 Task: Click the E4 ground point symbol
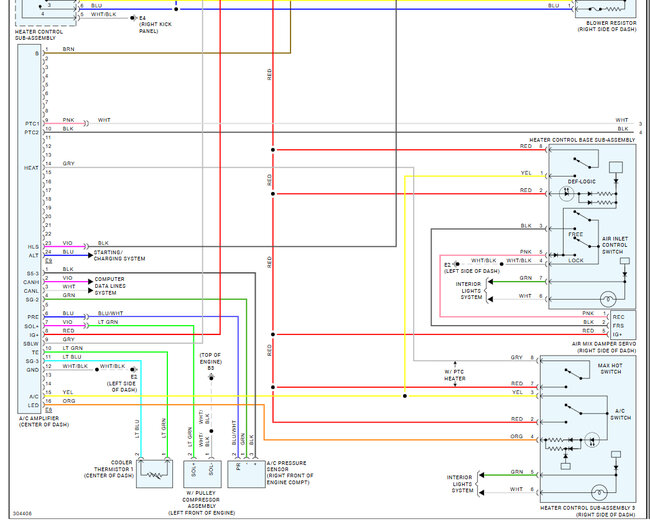coord(133,18)
